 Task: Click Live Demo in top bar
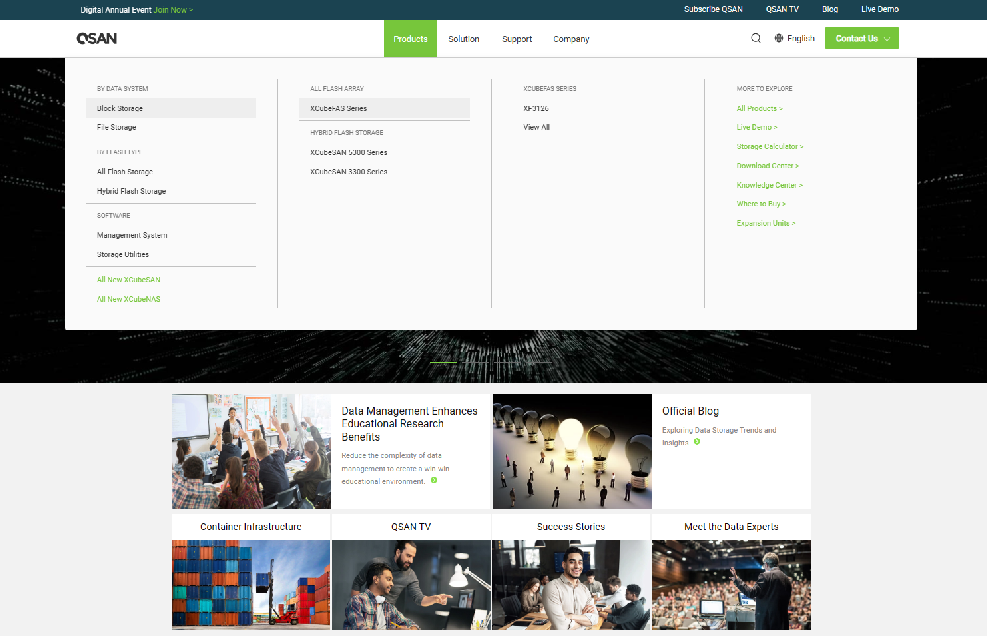click(x=880, y=9)
